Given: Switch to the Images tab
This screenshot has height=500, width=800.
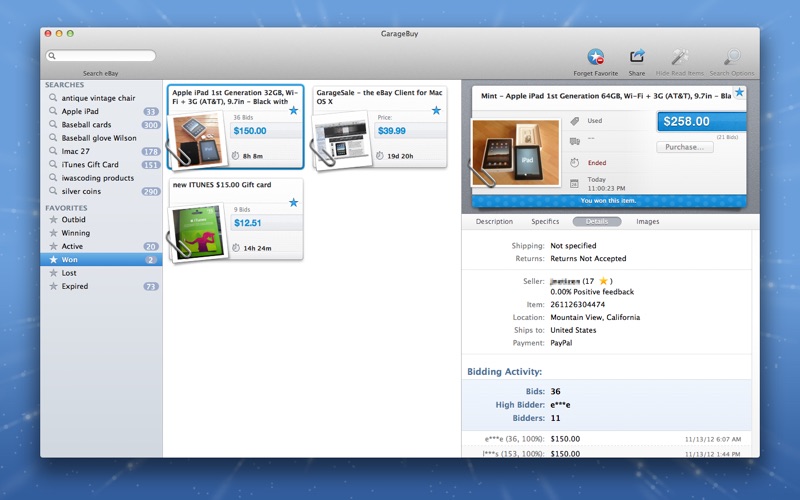Looking at the screenshot, I should 647,221.
